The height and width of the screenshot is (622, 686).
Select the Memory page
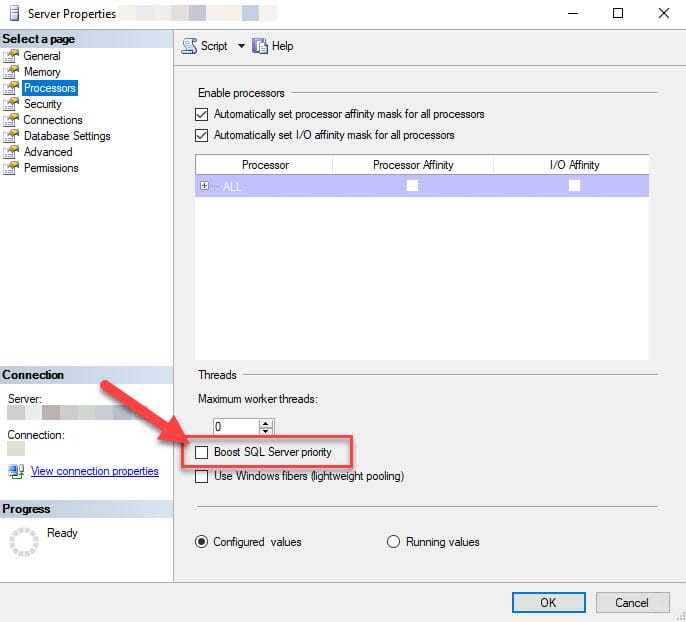click(42, 72)
